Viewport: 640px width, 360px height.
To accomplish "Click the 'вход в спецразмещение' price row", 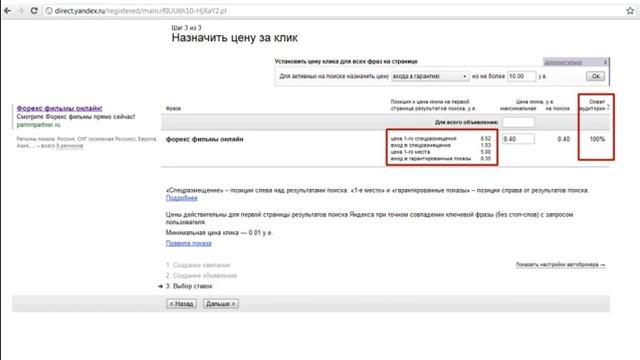I will [441, 145].
